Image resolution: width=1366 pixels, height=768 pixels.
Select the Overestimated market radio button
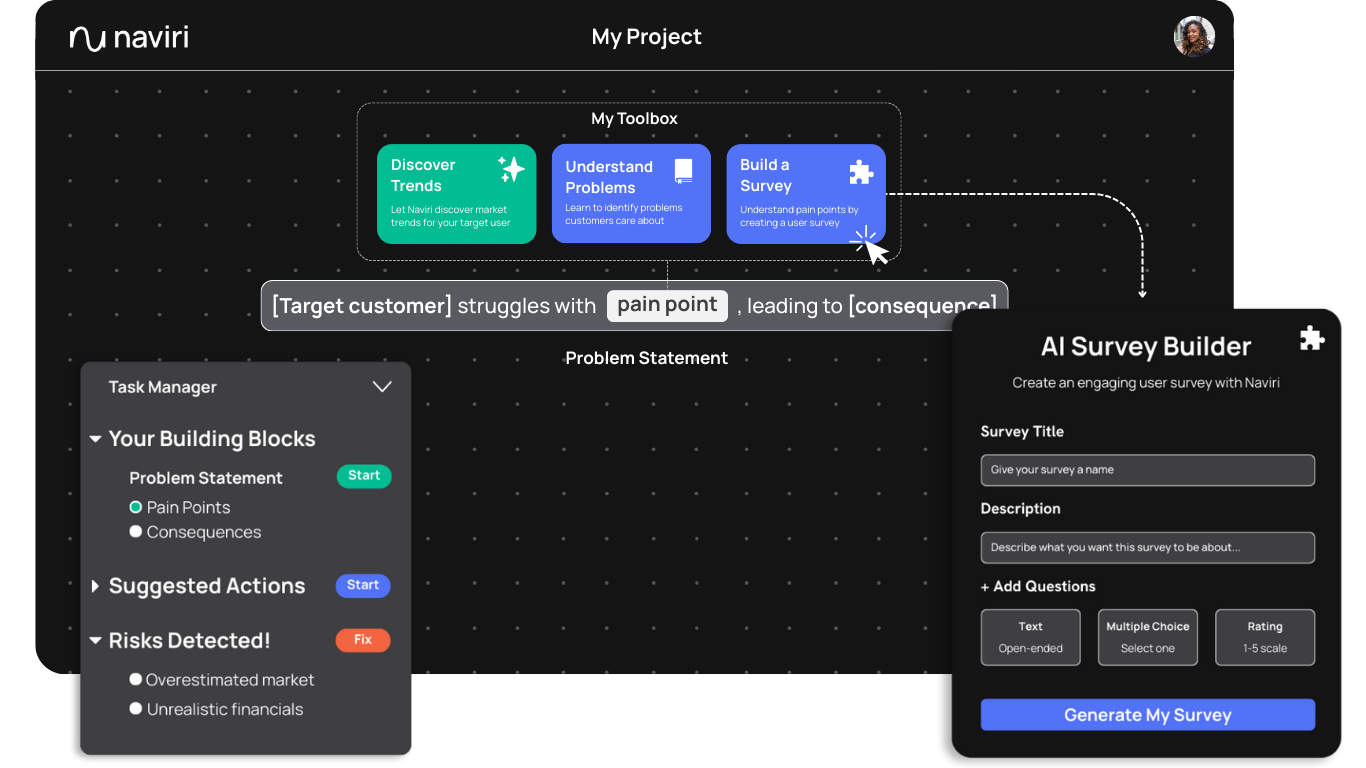(136, 679)
